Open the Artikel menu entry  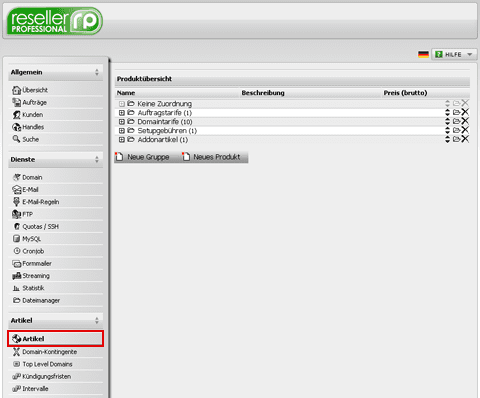(x=55, y=339)
